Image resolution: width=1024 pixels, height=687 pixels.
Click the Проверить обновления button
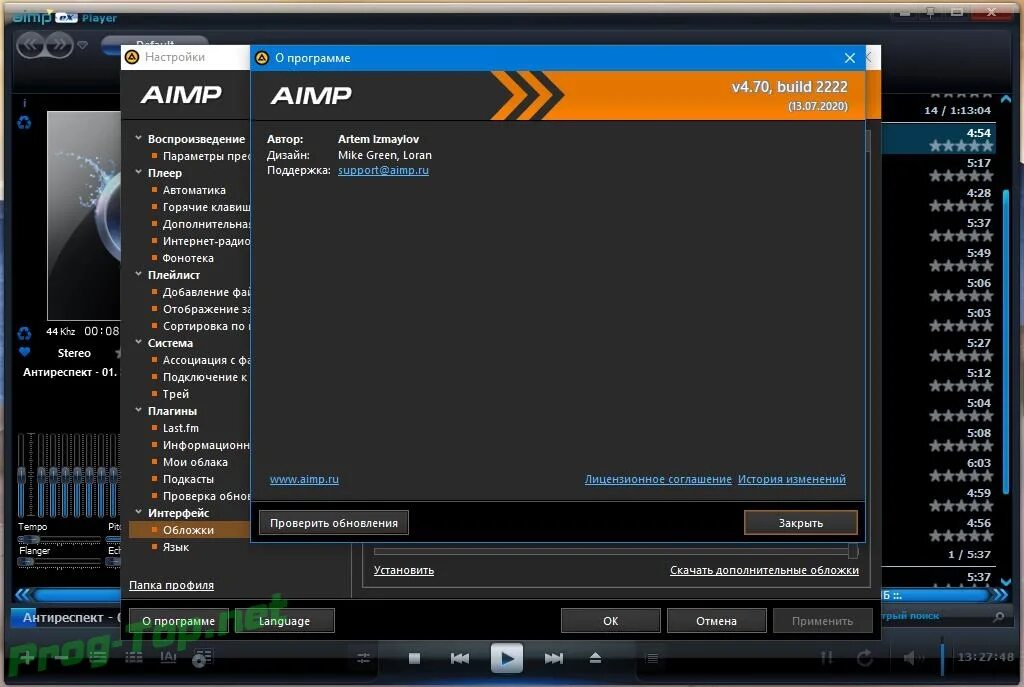[334, 522]
